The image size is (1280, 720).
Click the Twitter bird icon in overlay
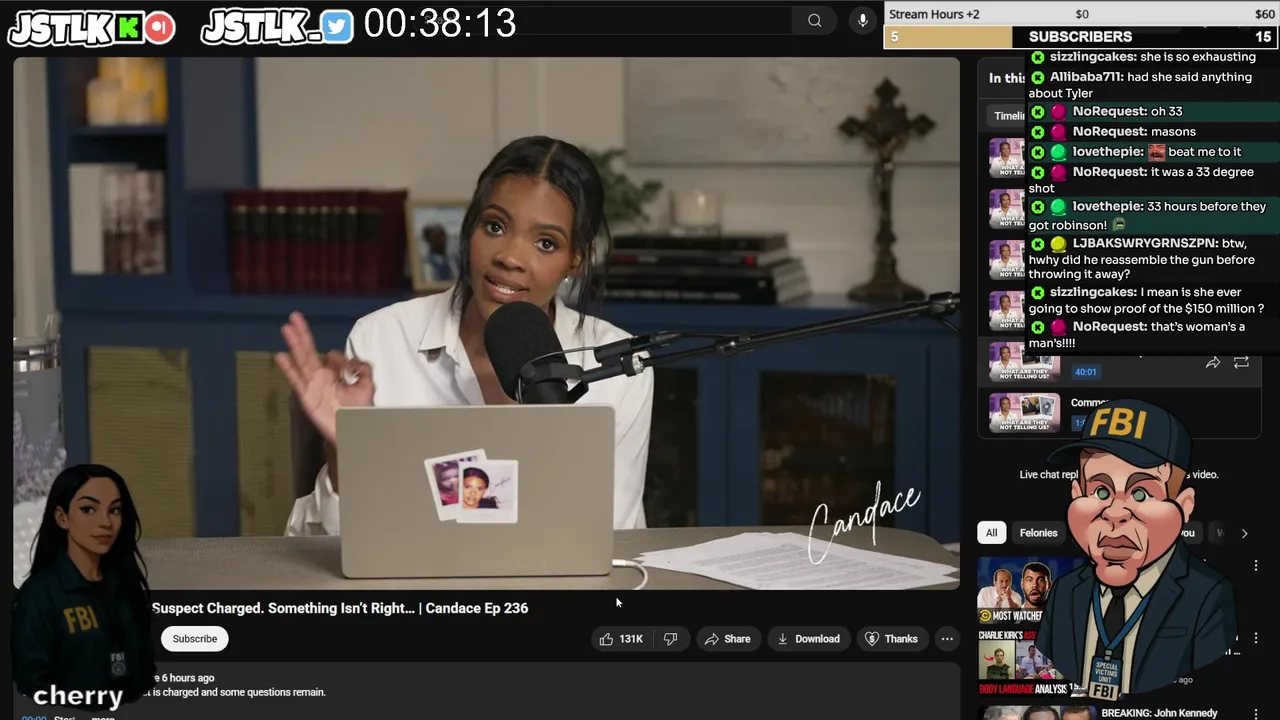(x=338, y=27)
